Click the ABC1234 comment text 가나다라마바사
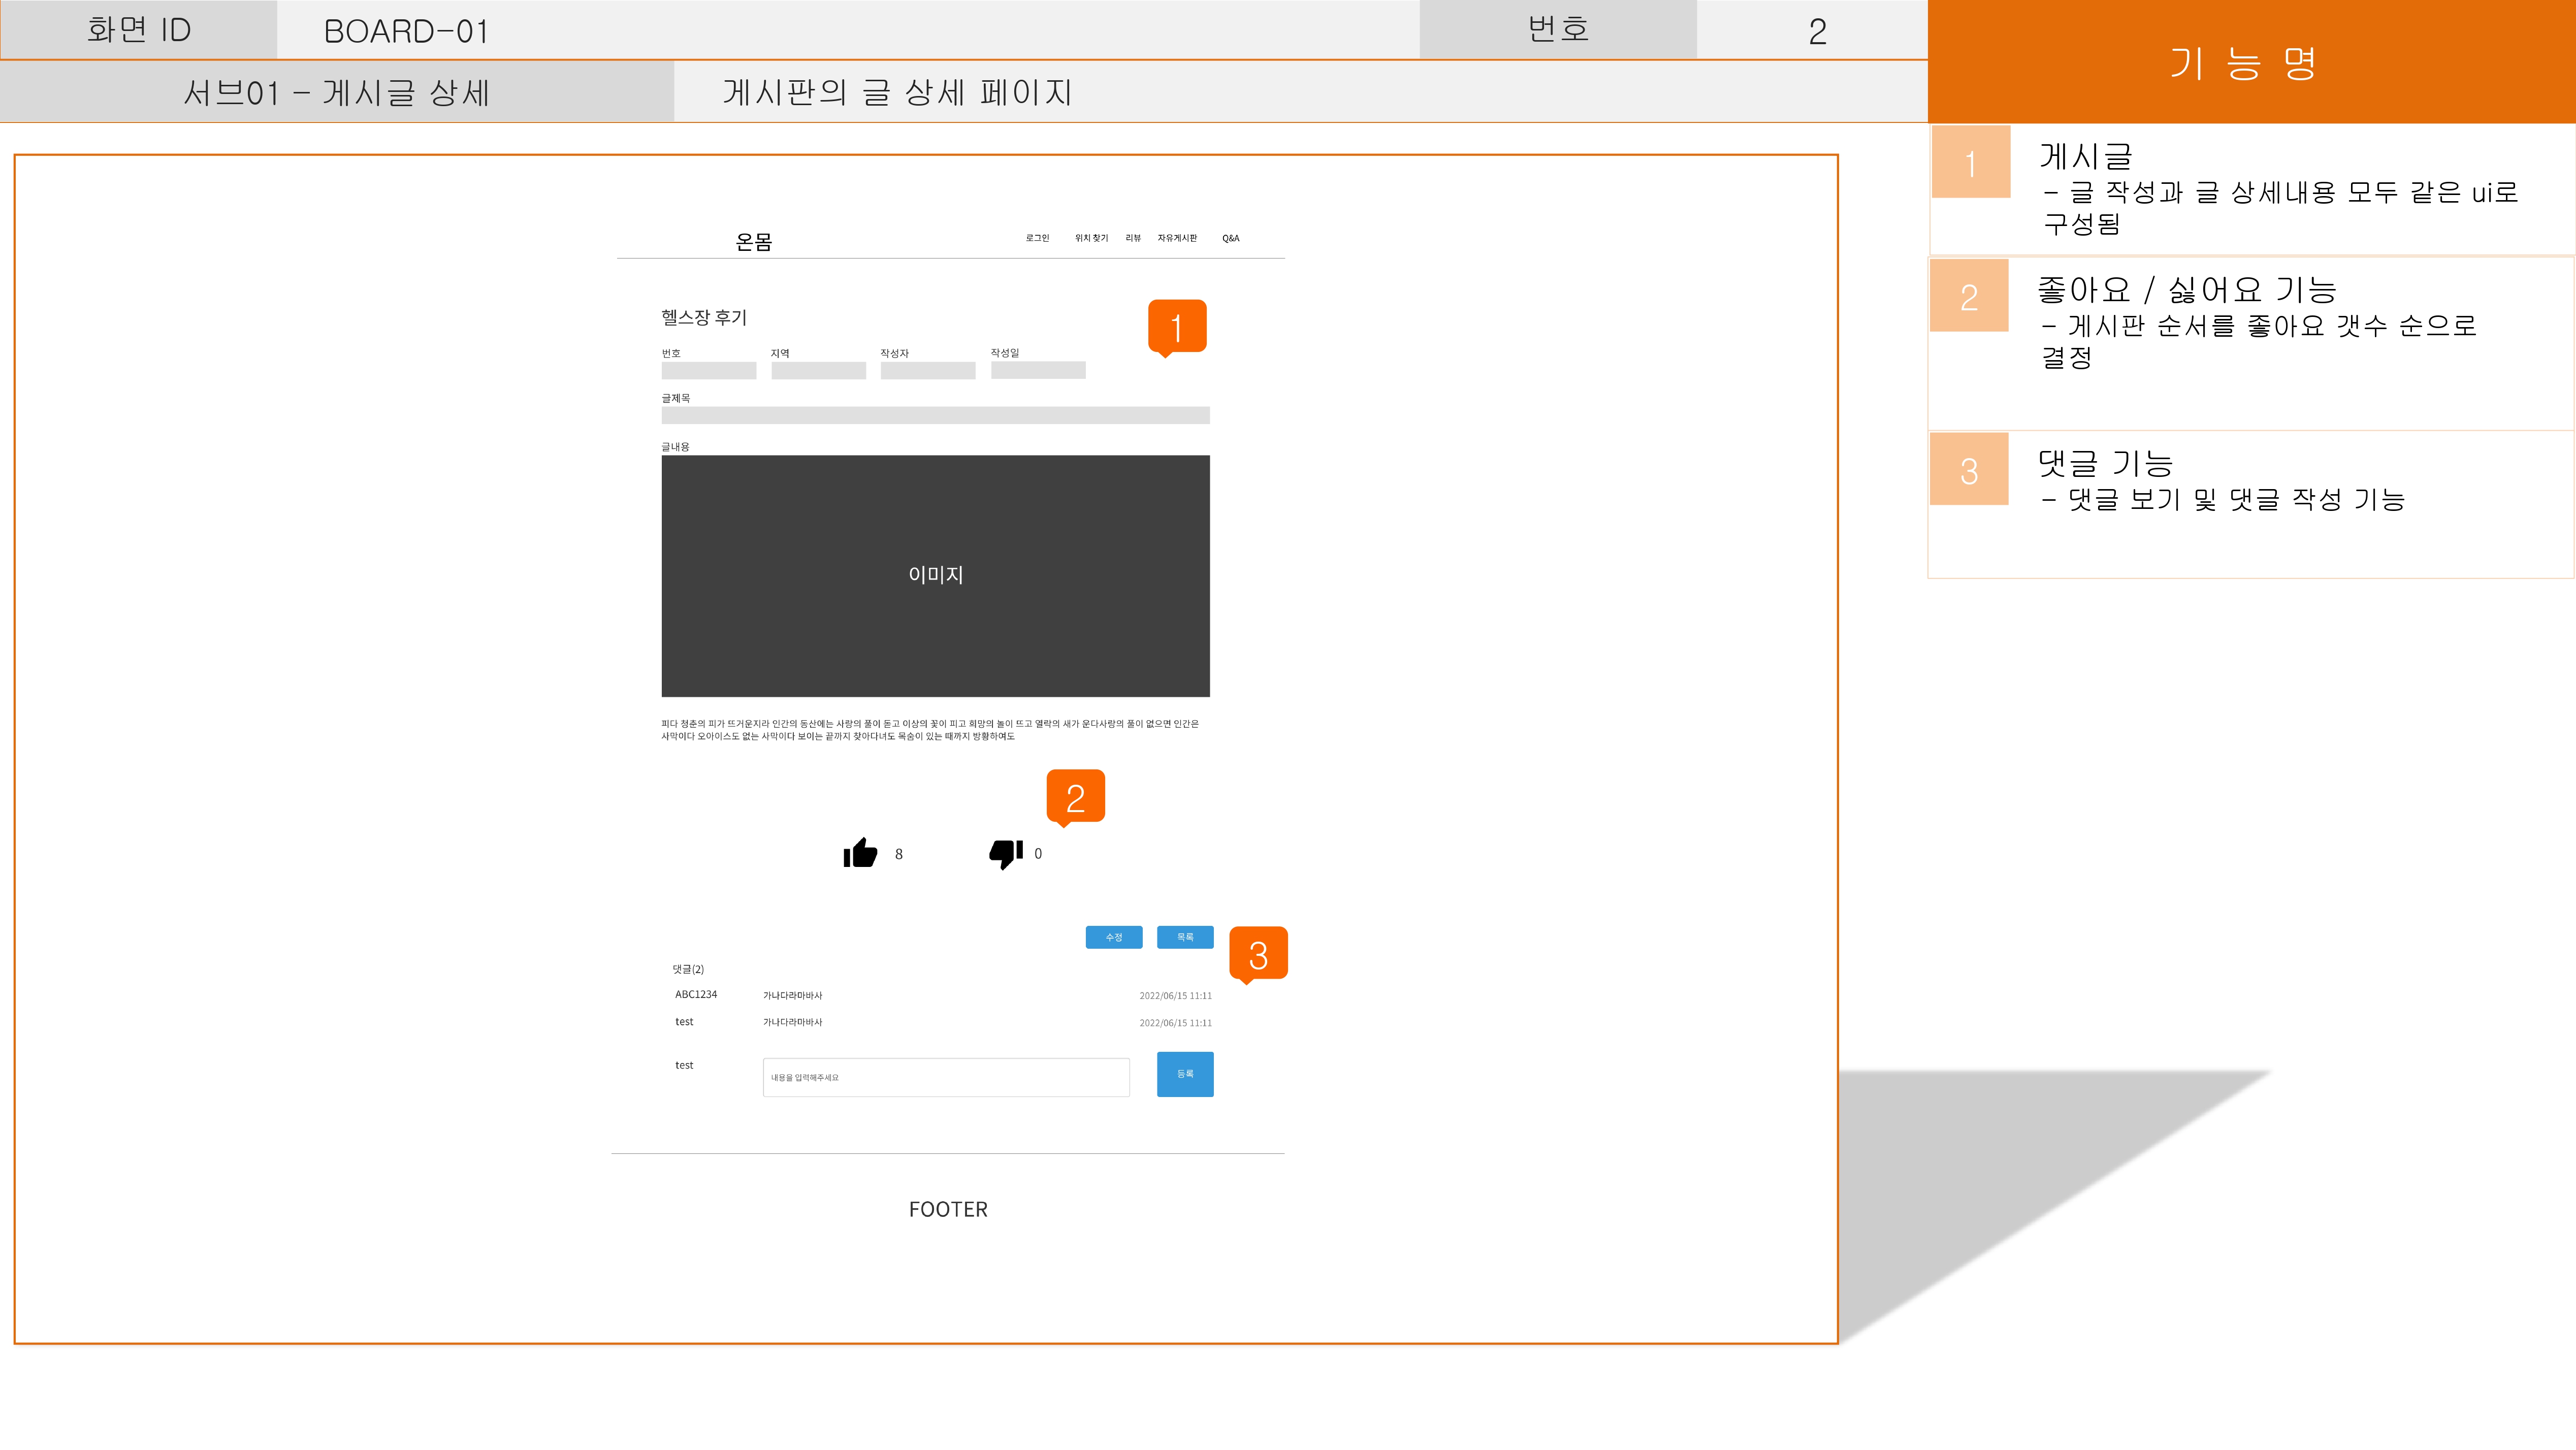The image size is (2576, 1450). pos(792,995)
